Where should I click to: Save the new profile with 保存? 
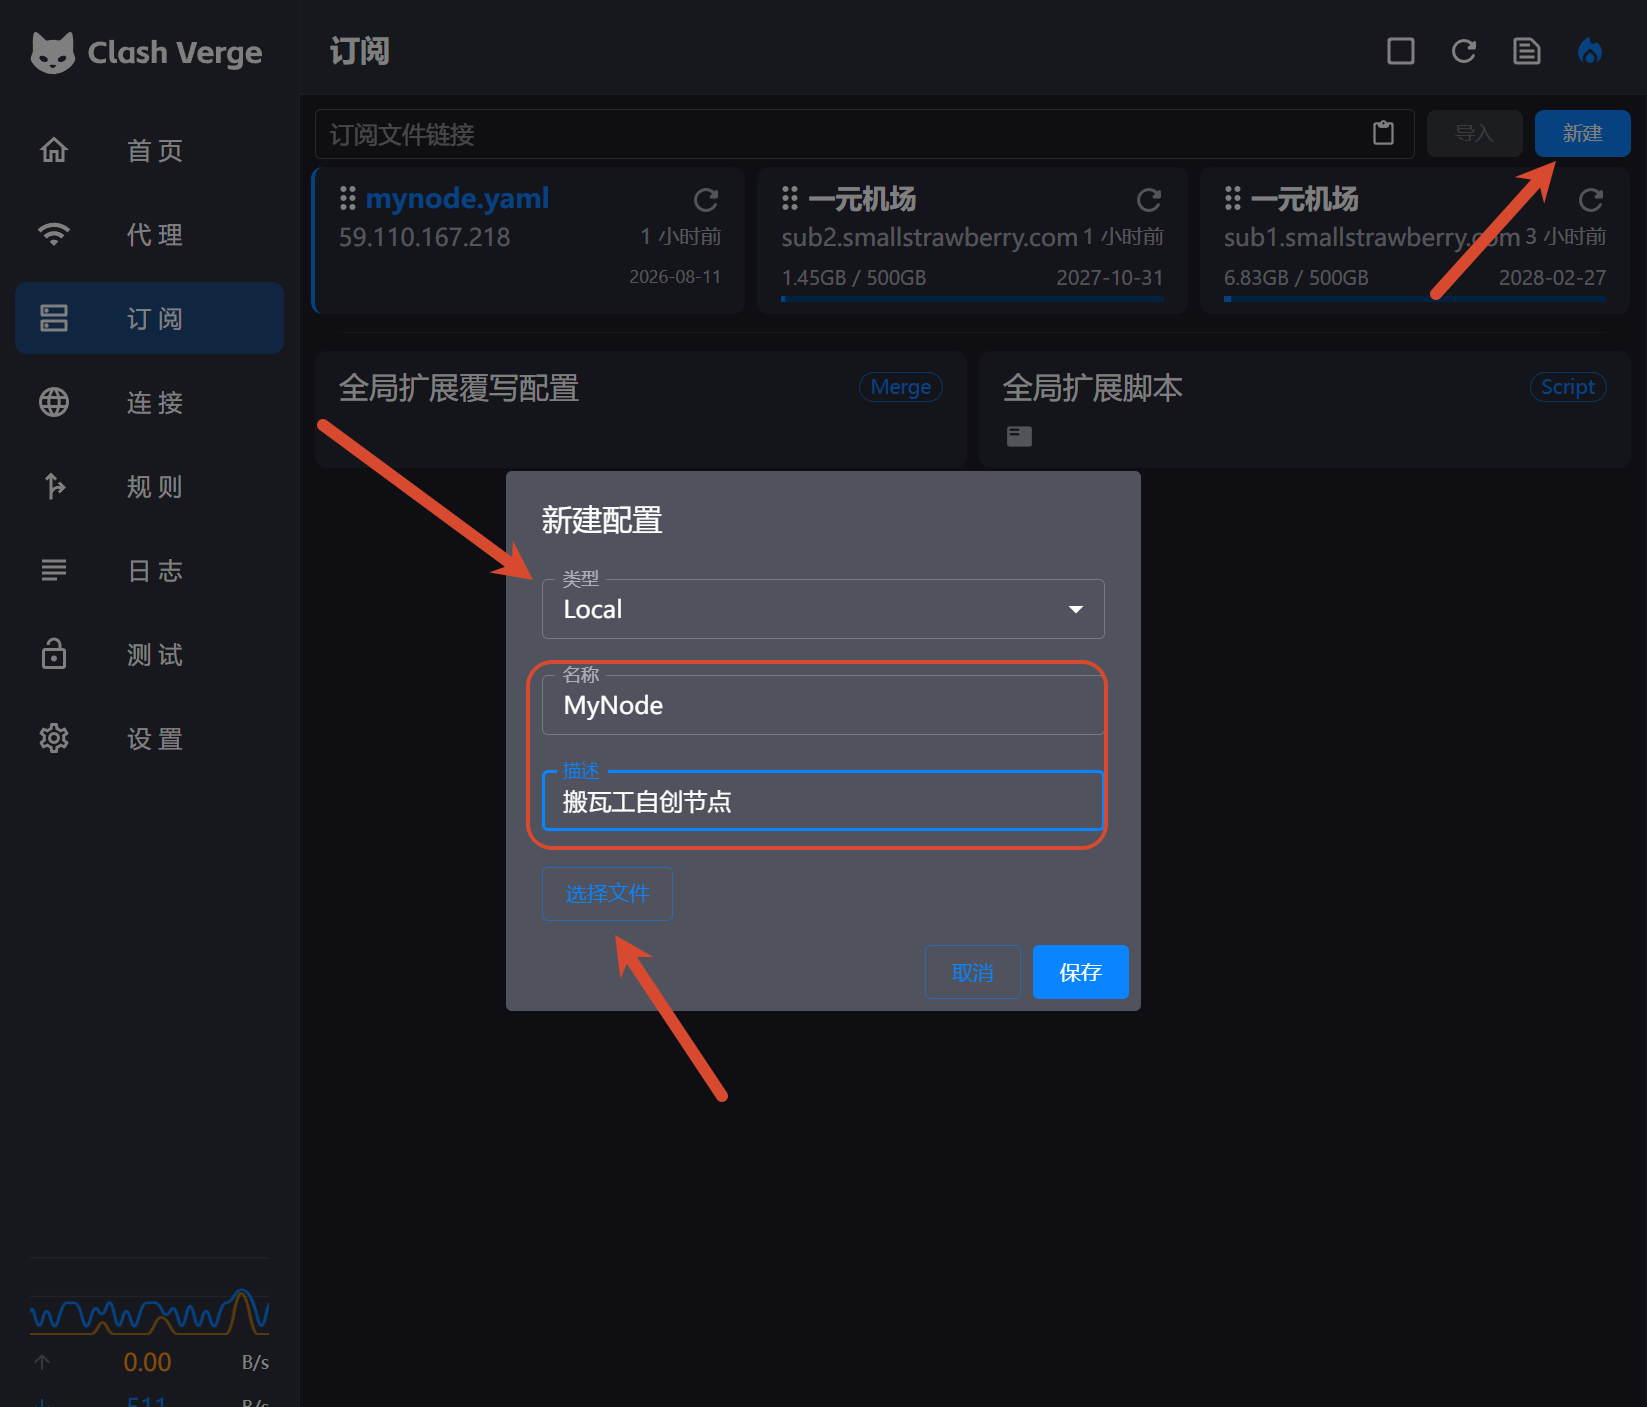[1081, 972]
